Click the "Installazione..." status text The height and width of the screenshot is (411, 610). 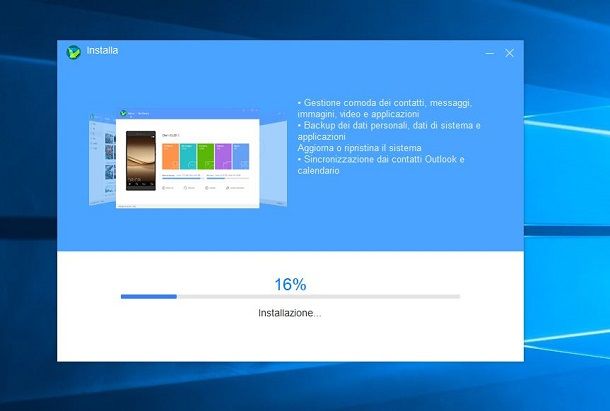pos(290,313)
